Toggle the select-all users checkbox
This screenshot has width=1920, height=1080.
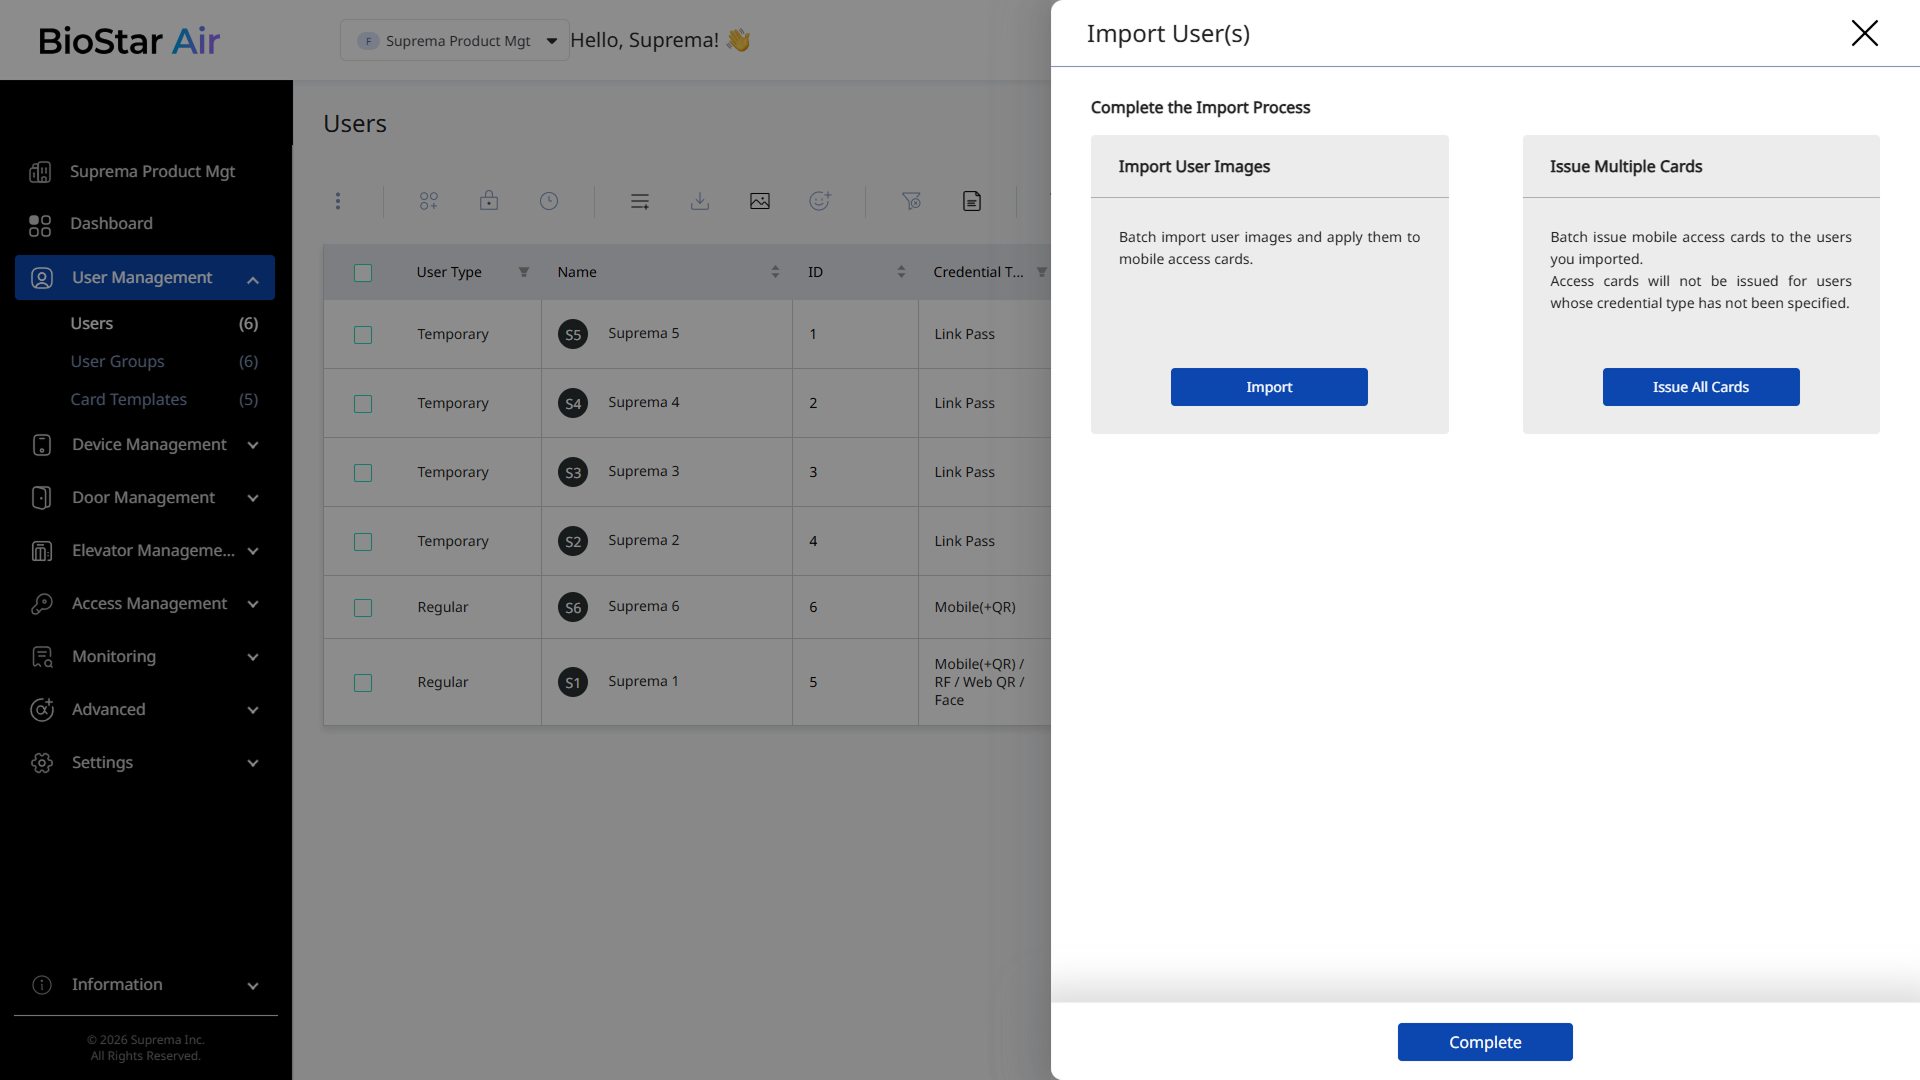tap(363, 273)
